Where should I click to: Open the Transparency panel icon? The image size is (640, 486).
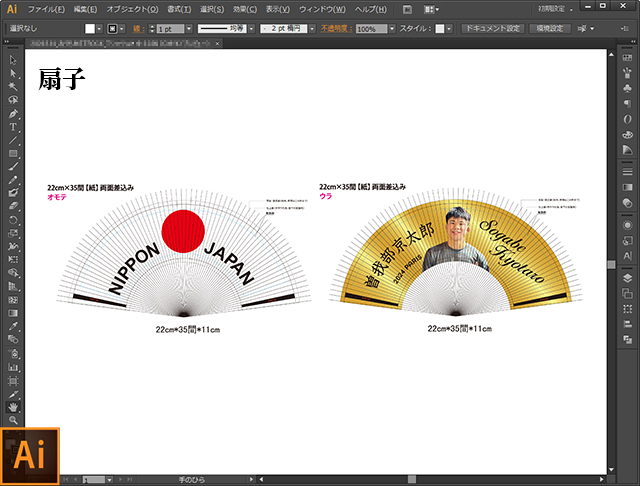(627, 202)
